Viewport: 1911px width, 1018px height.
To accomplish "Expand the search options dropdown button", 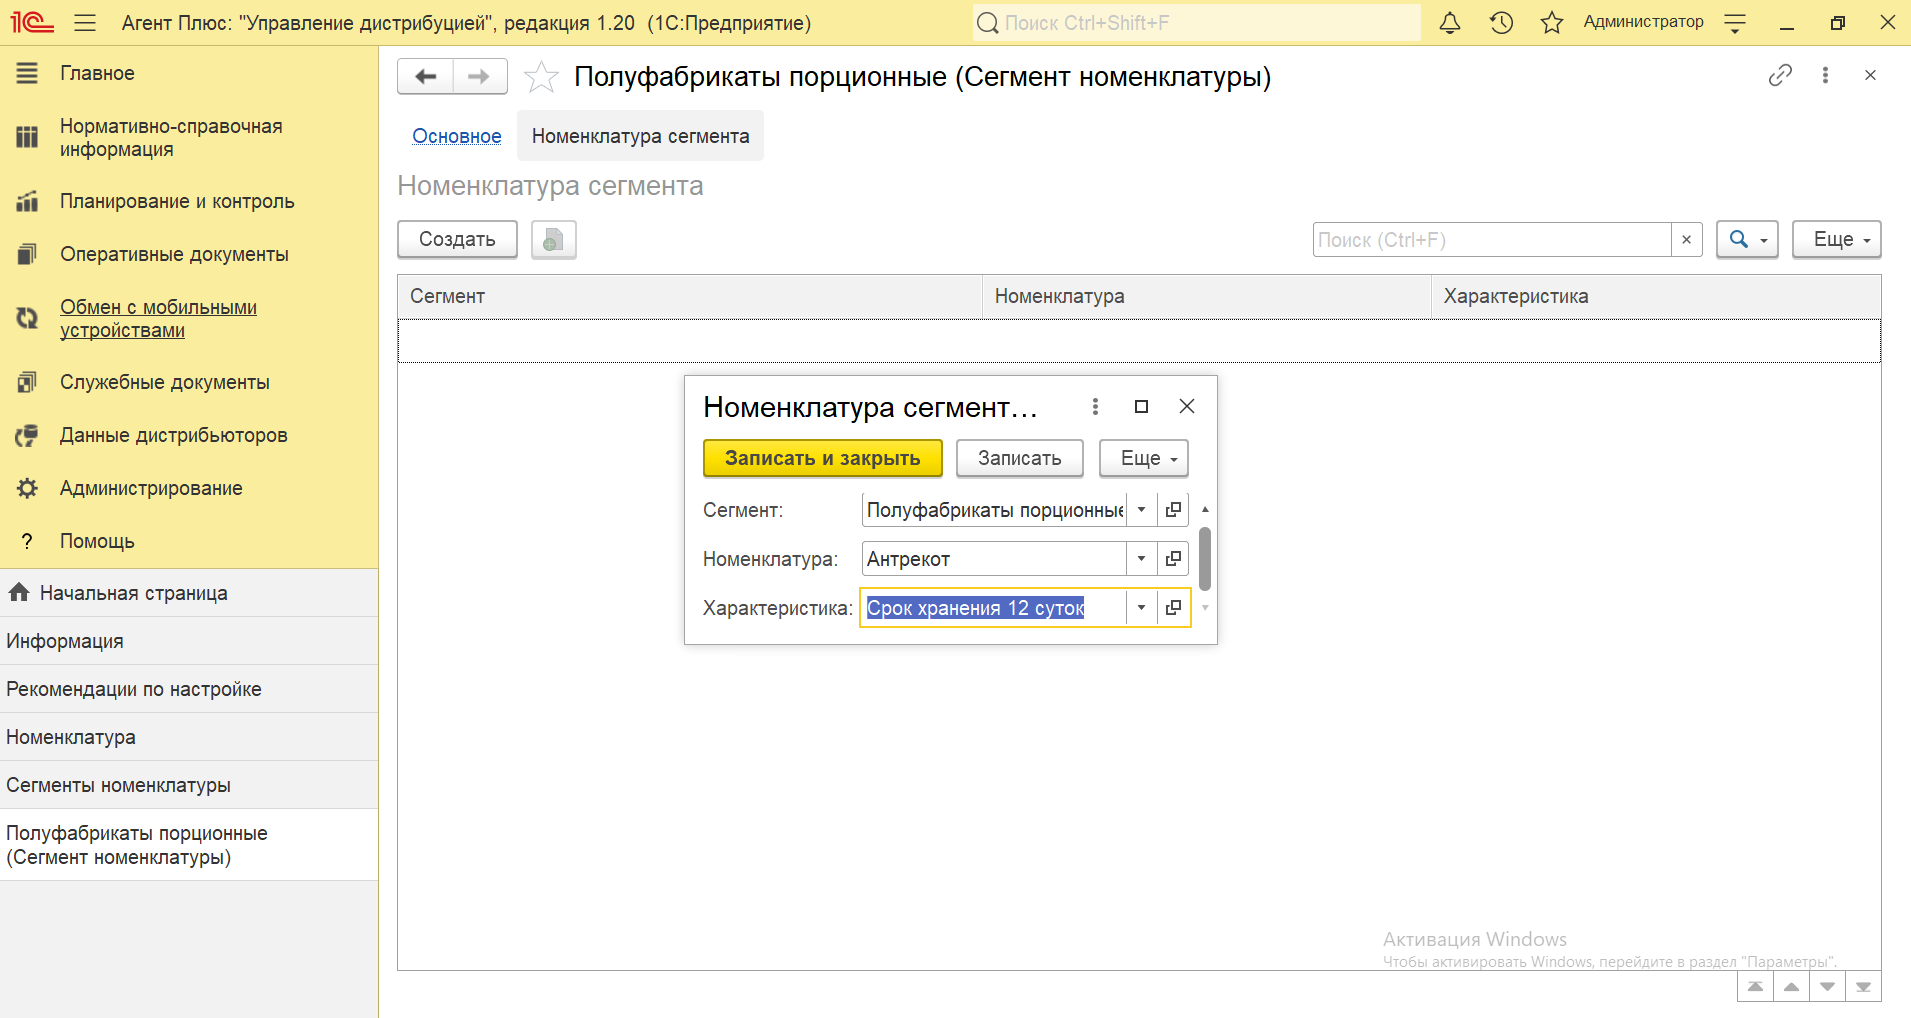I will point(1746,240).
